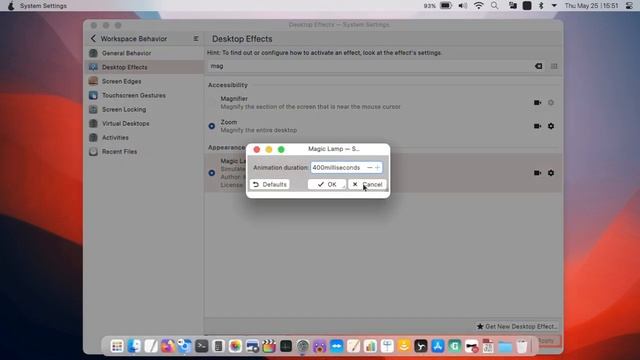Screen dimensions: 640x360
Task: Open the clapperboard video editor in dock
Action: [x=269, y=347]
